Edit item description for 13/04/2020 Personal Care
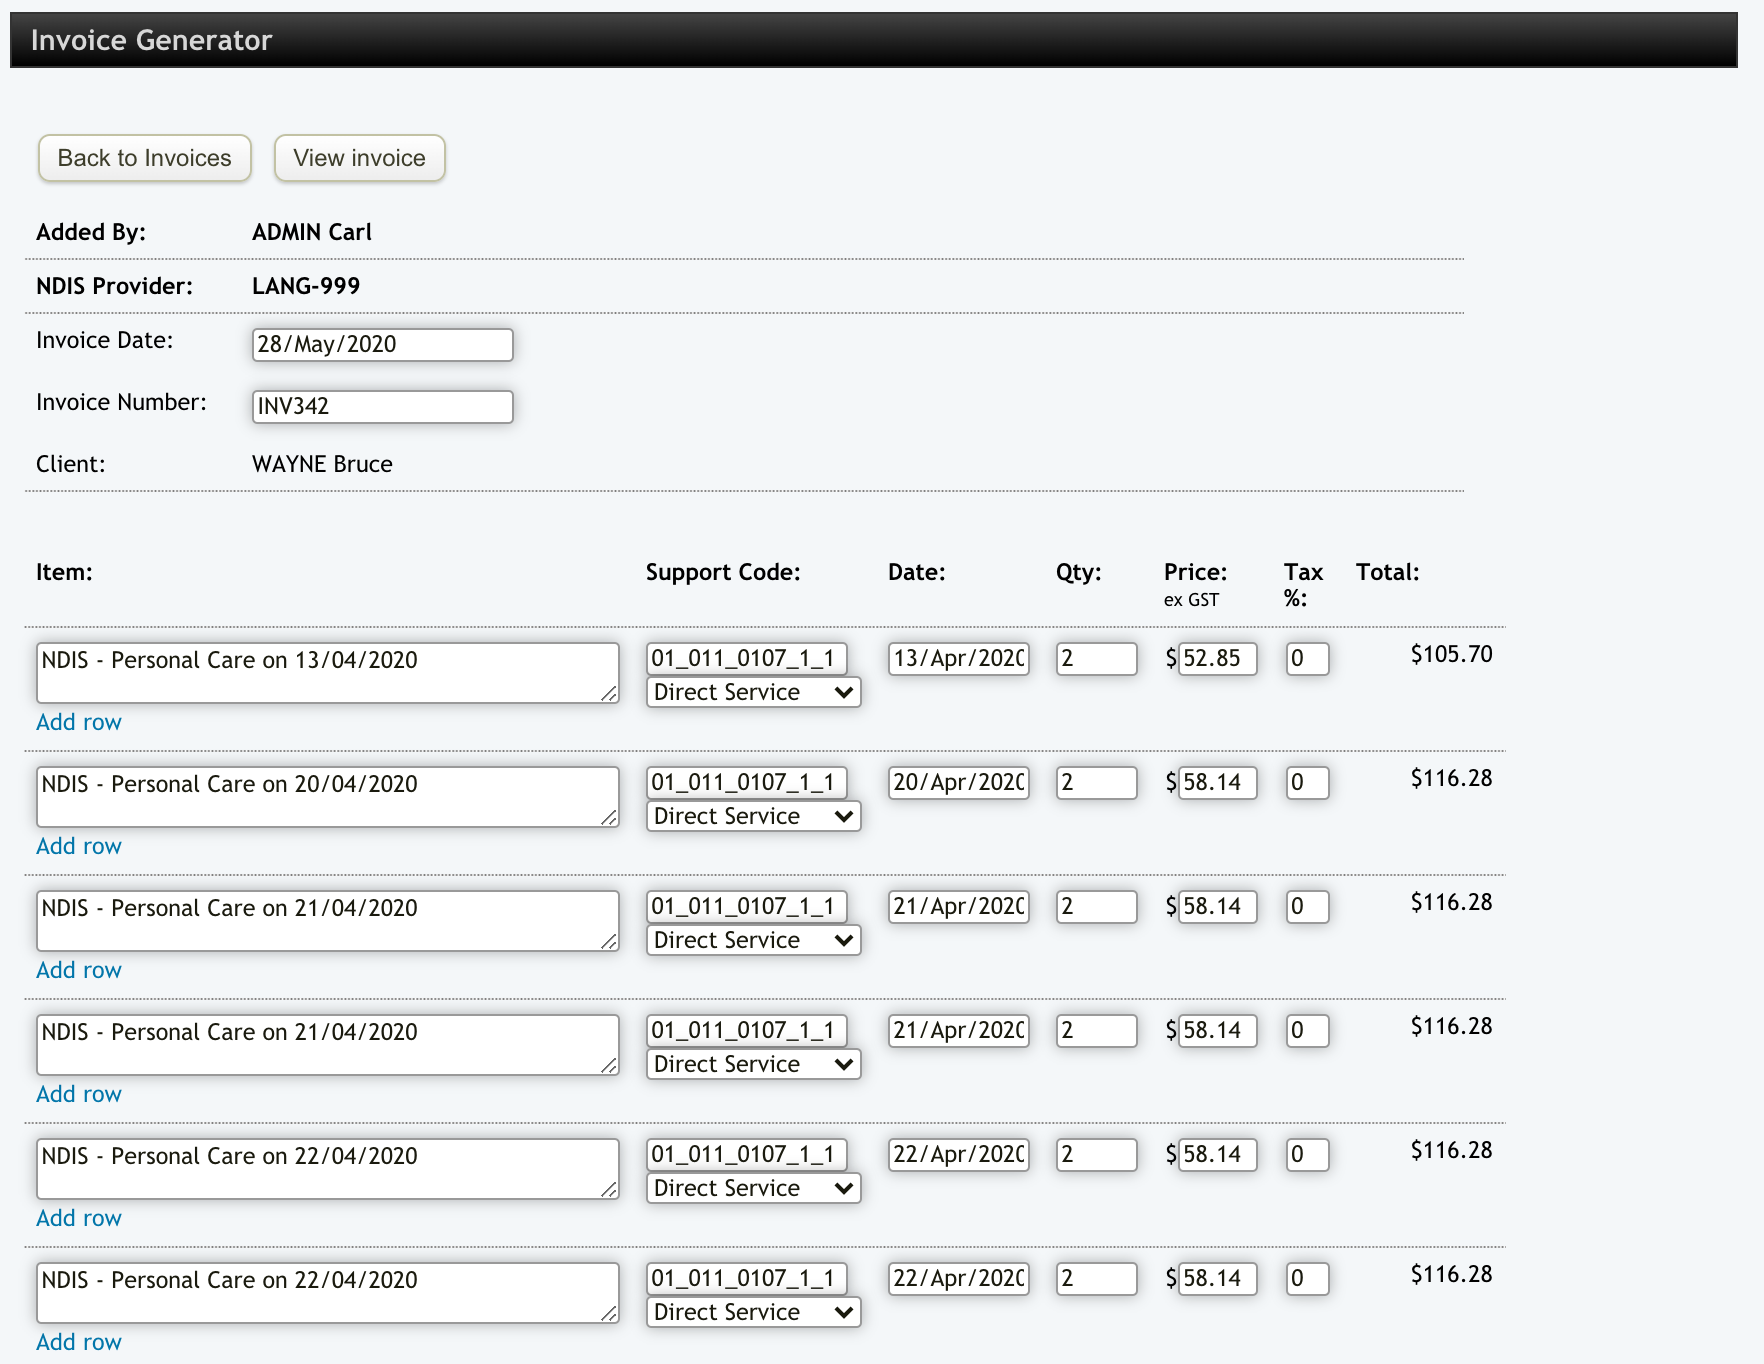The image size is (1764, 1364). tap(328, 673)
